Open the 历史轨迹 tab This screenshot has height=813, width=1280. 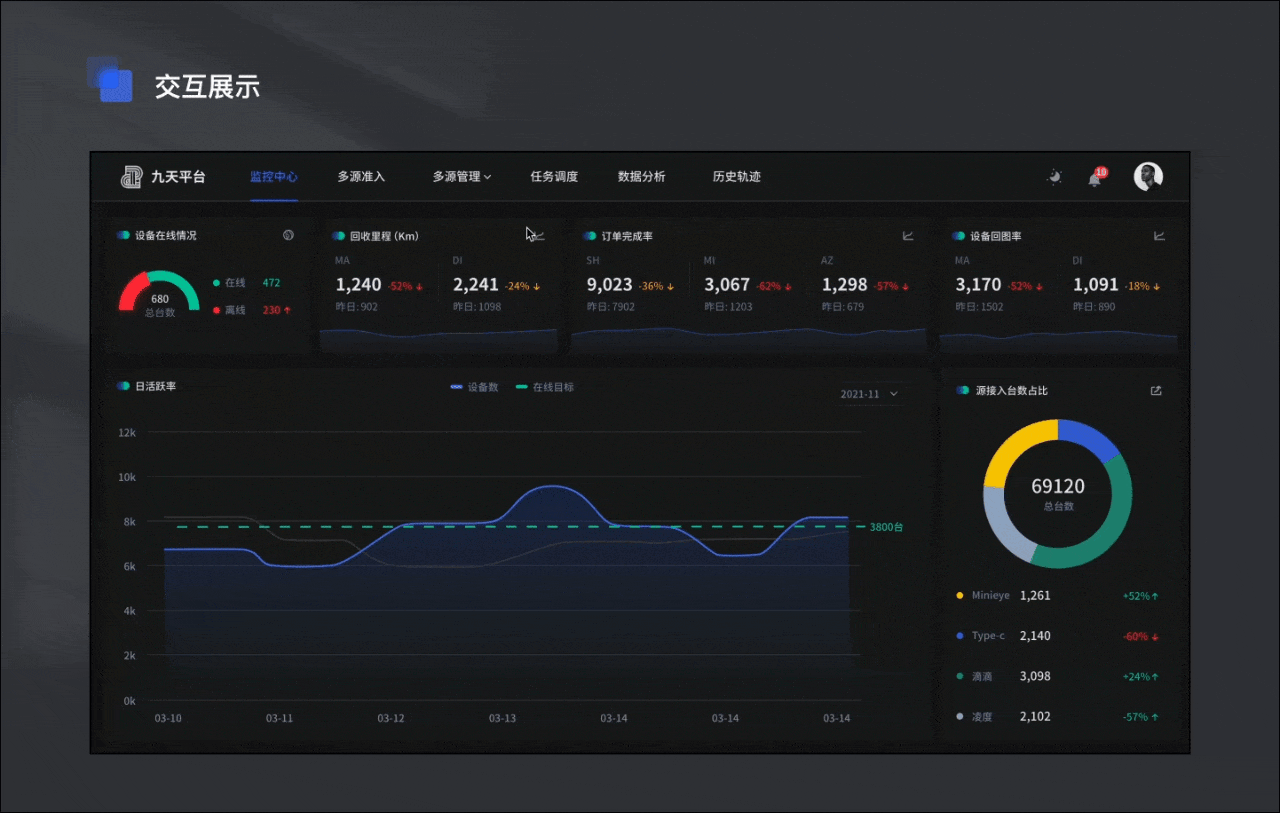737,177
